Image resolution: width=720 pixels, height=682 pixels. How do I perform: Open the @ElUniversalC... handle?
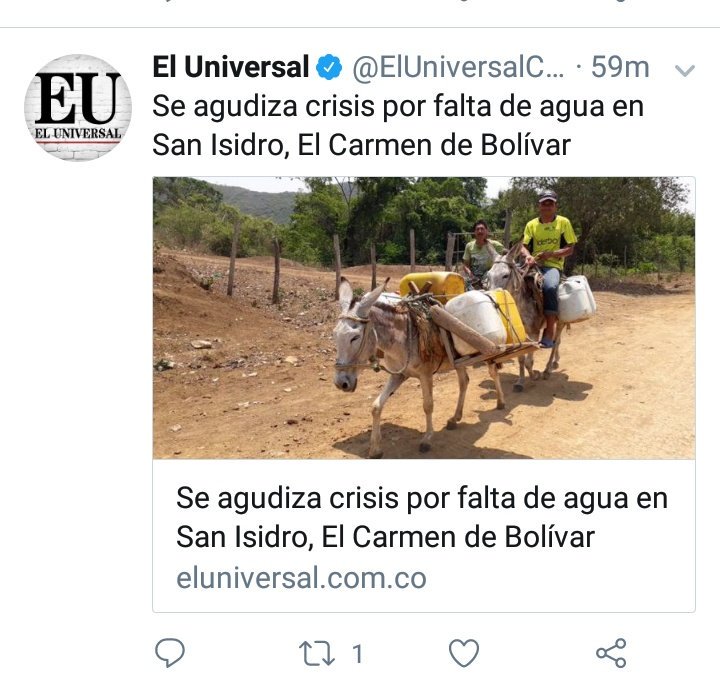(458, 68)
